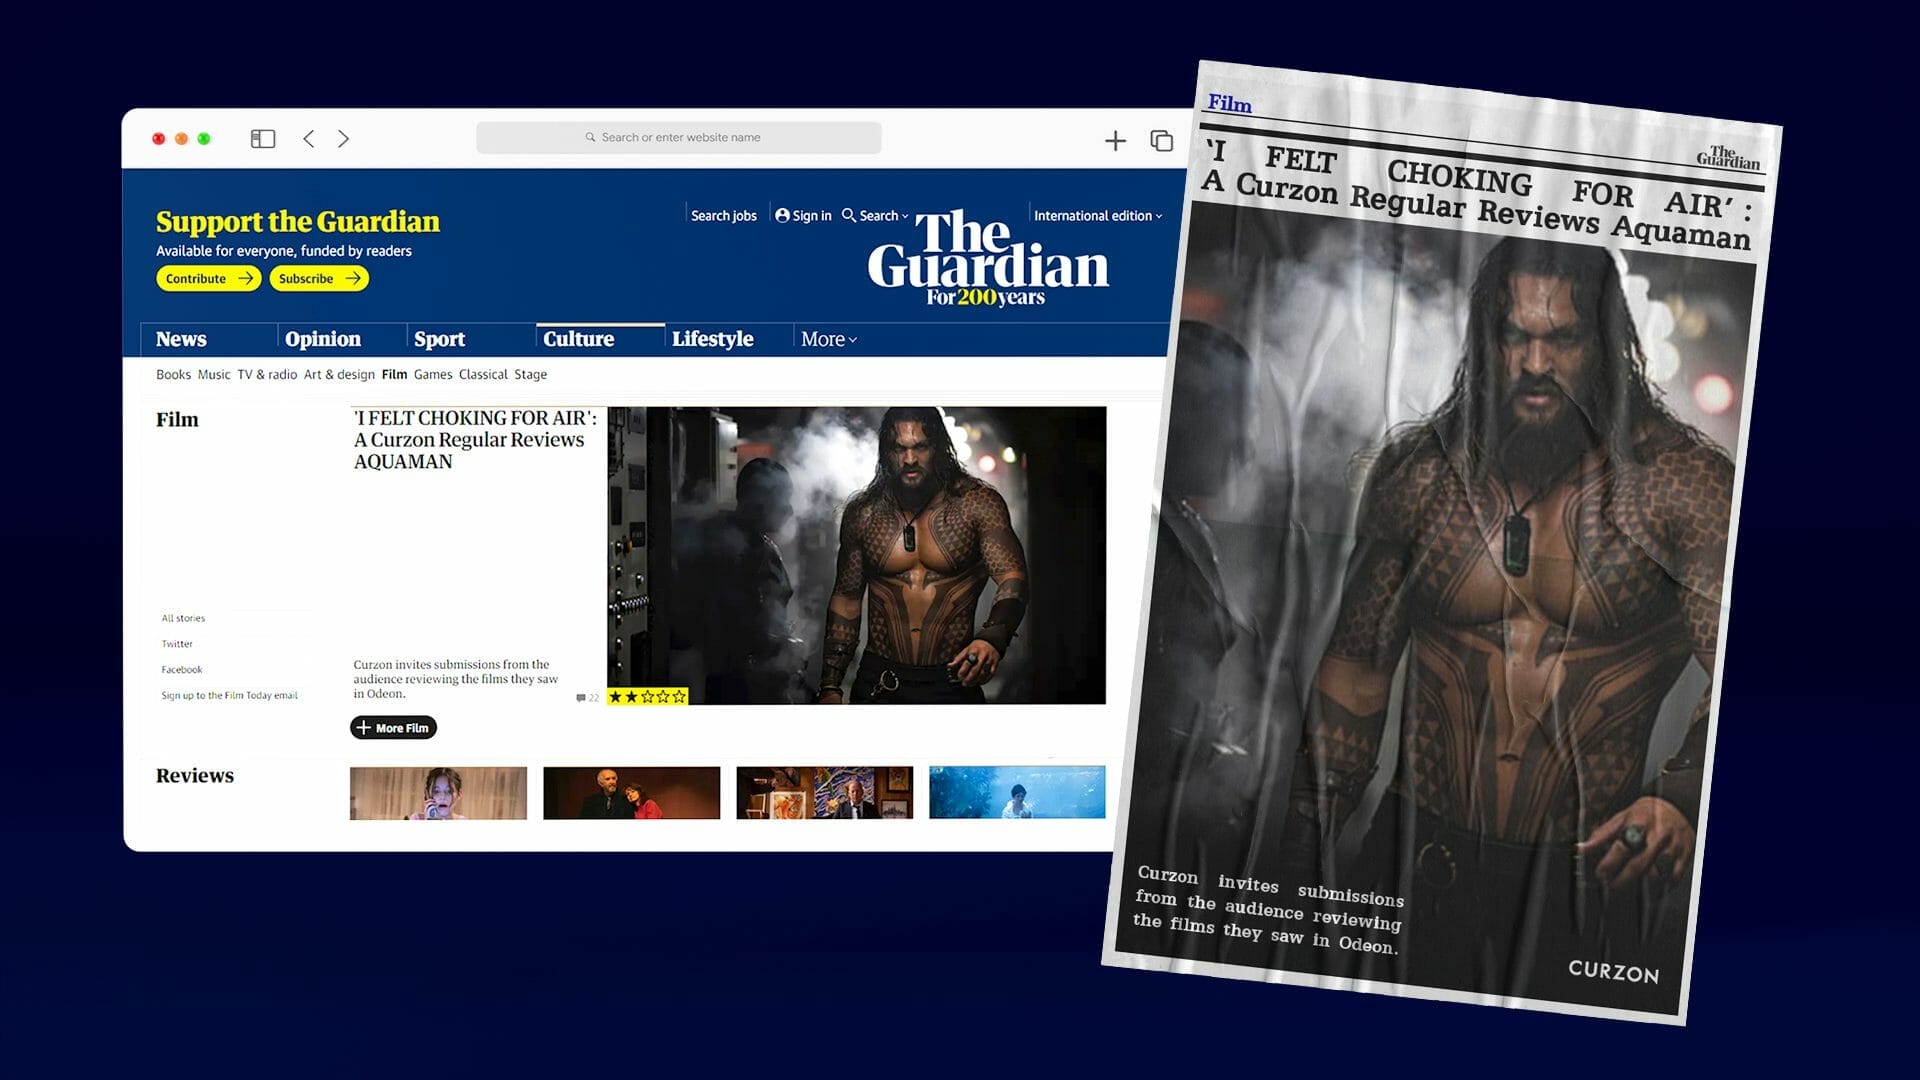Open the Sport section tab
1920x1080 pixels.
[x=439, y=339]
